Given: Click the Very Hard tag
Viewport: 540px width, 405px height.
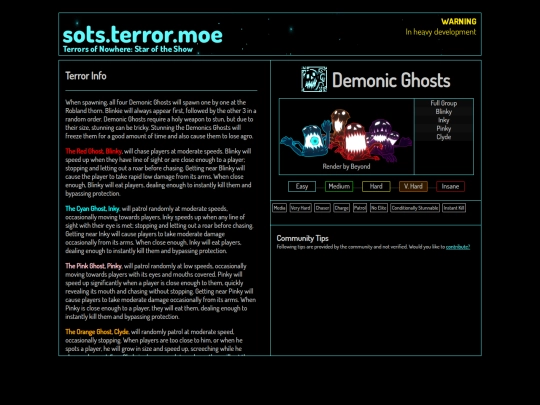Looking at the screenshot, I should pos(300,208).
